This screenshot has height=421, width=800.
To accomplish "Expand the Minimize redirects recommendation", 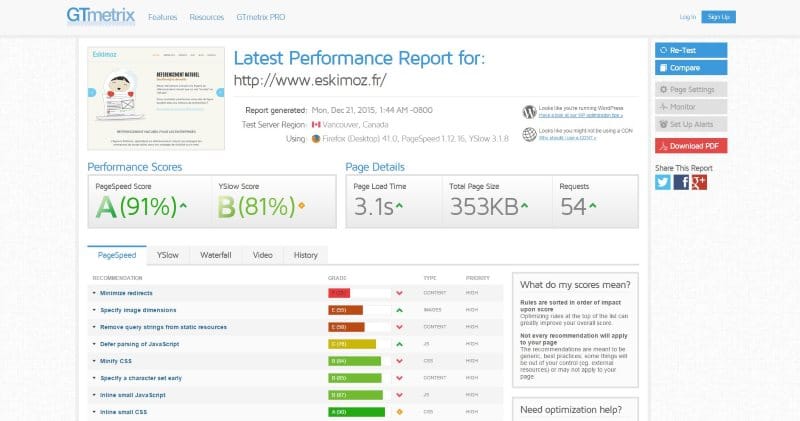I will (x=126, y=293).
